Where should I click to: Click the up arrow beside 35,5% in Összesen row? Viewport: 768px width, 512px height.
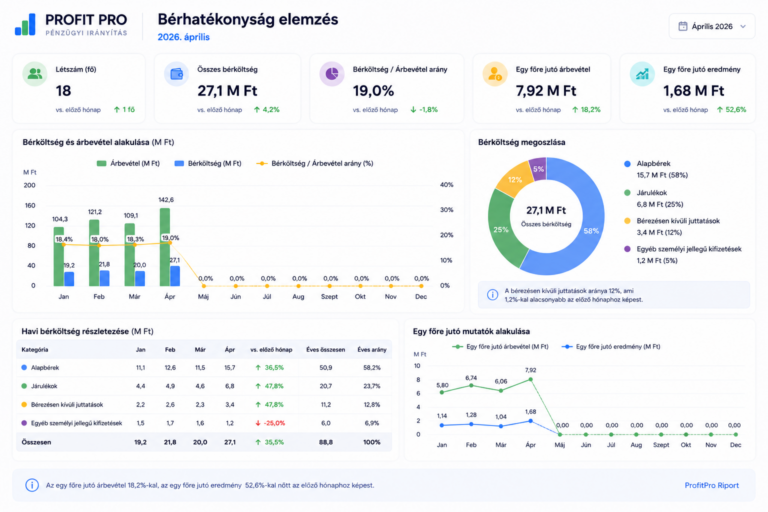point(258,442)
